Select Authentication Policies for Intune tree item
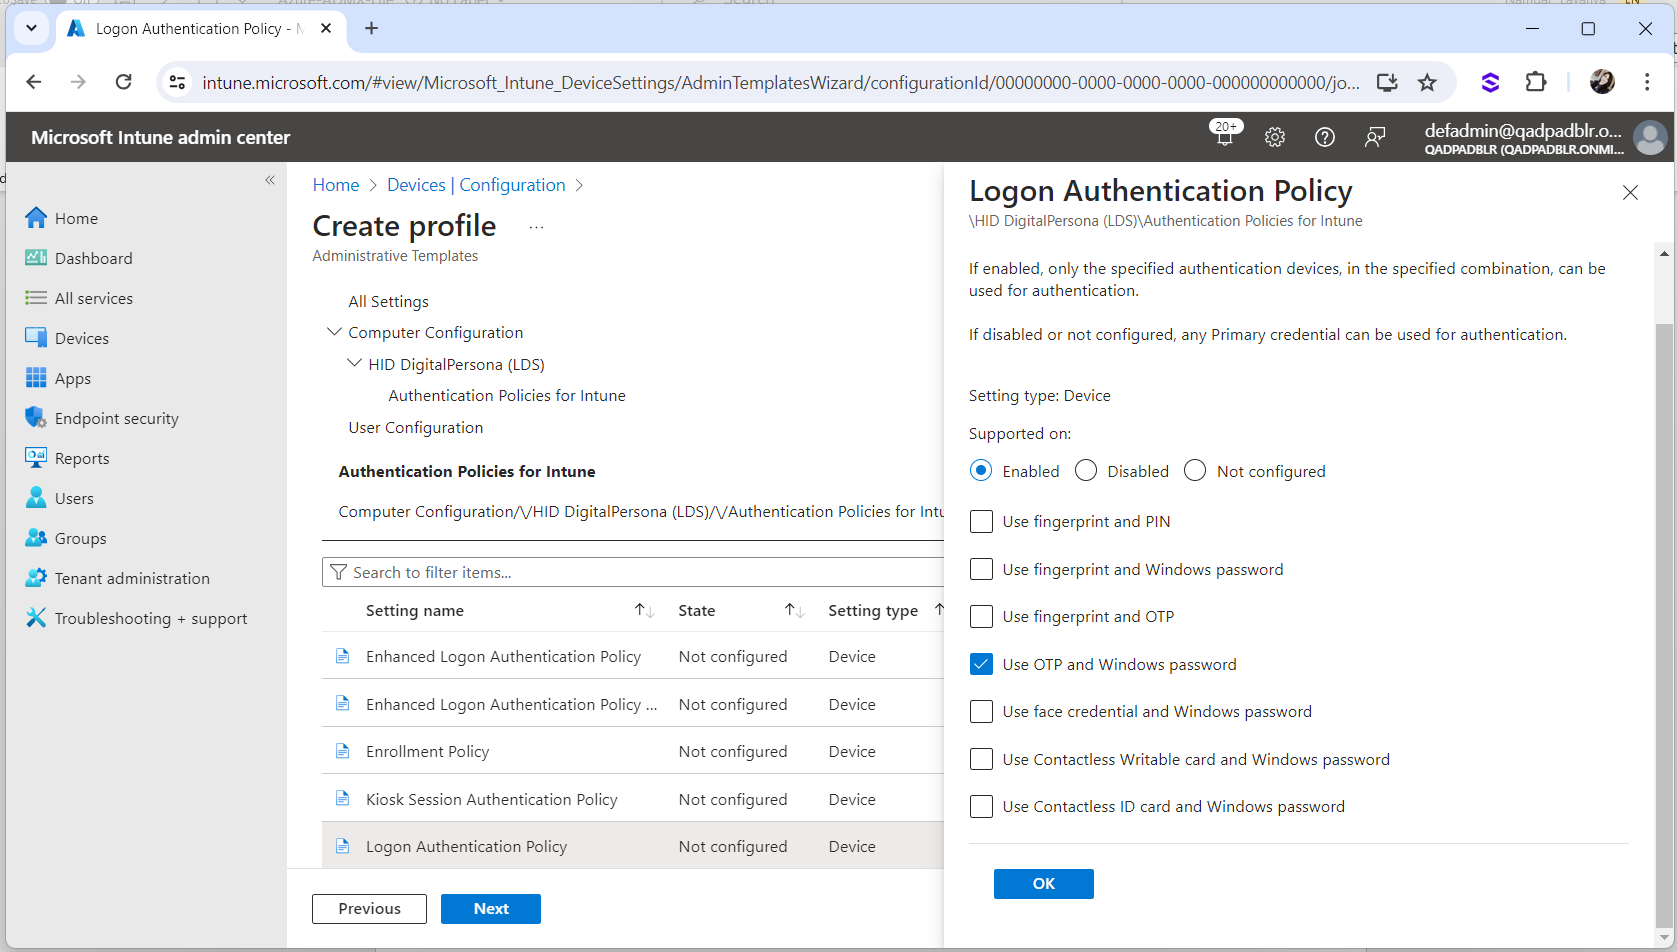Image resolution: width=1677 pixels, height=952 pixels. point(507,395)
